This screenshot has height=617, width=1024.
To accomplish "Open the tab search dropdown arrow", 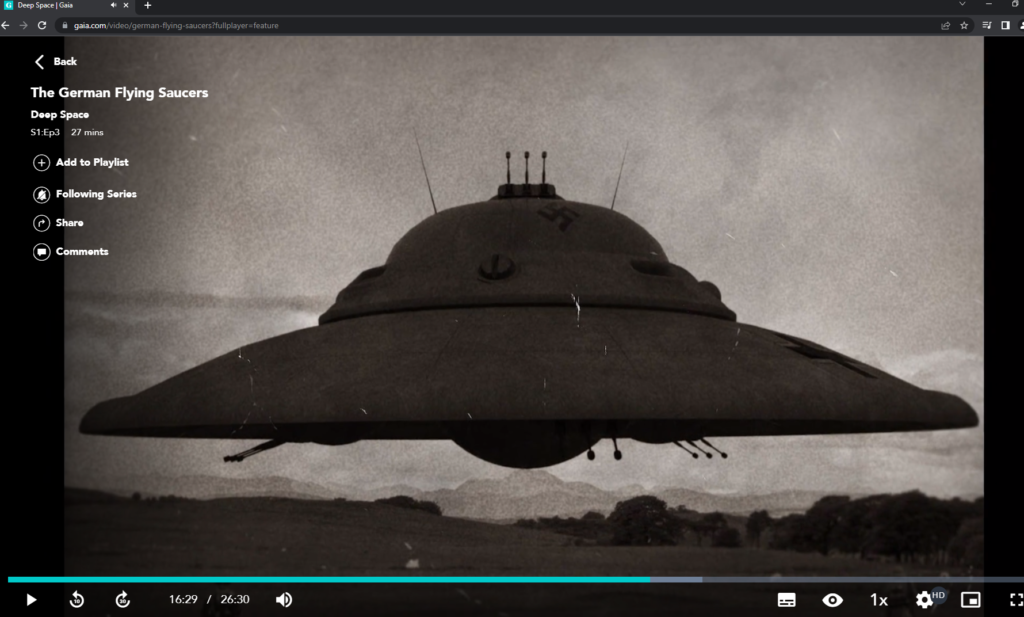I will pyautogui.click(x=962, y=4).
